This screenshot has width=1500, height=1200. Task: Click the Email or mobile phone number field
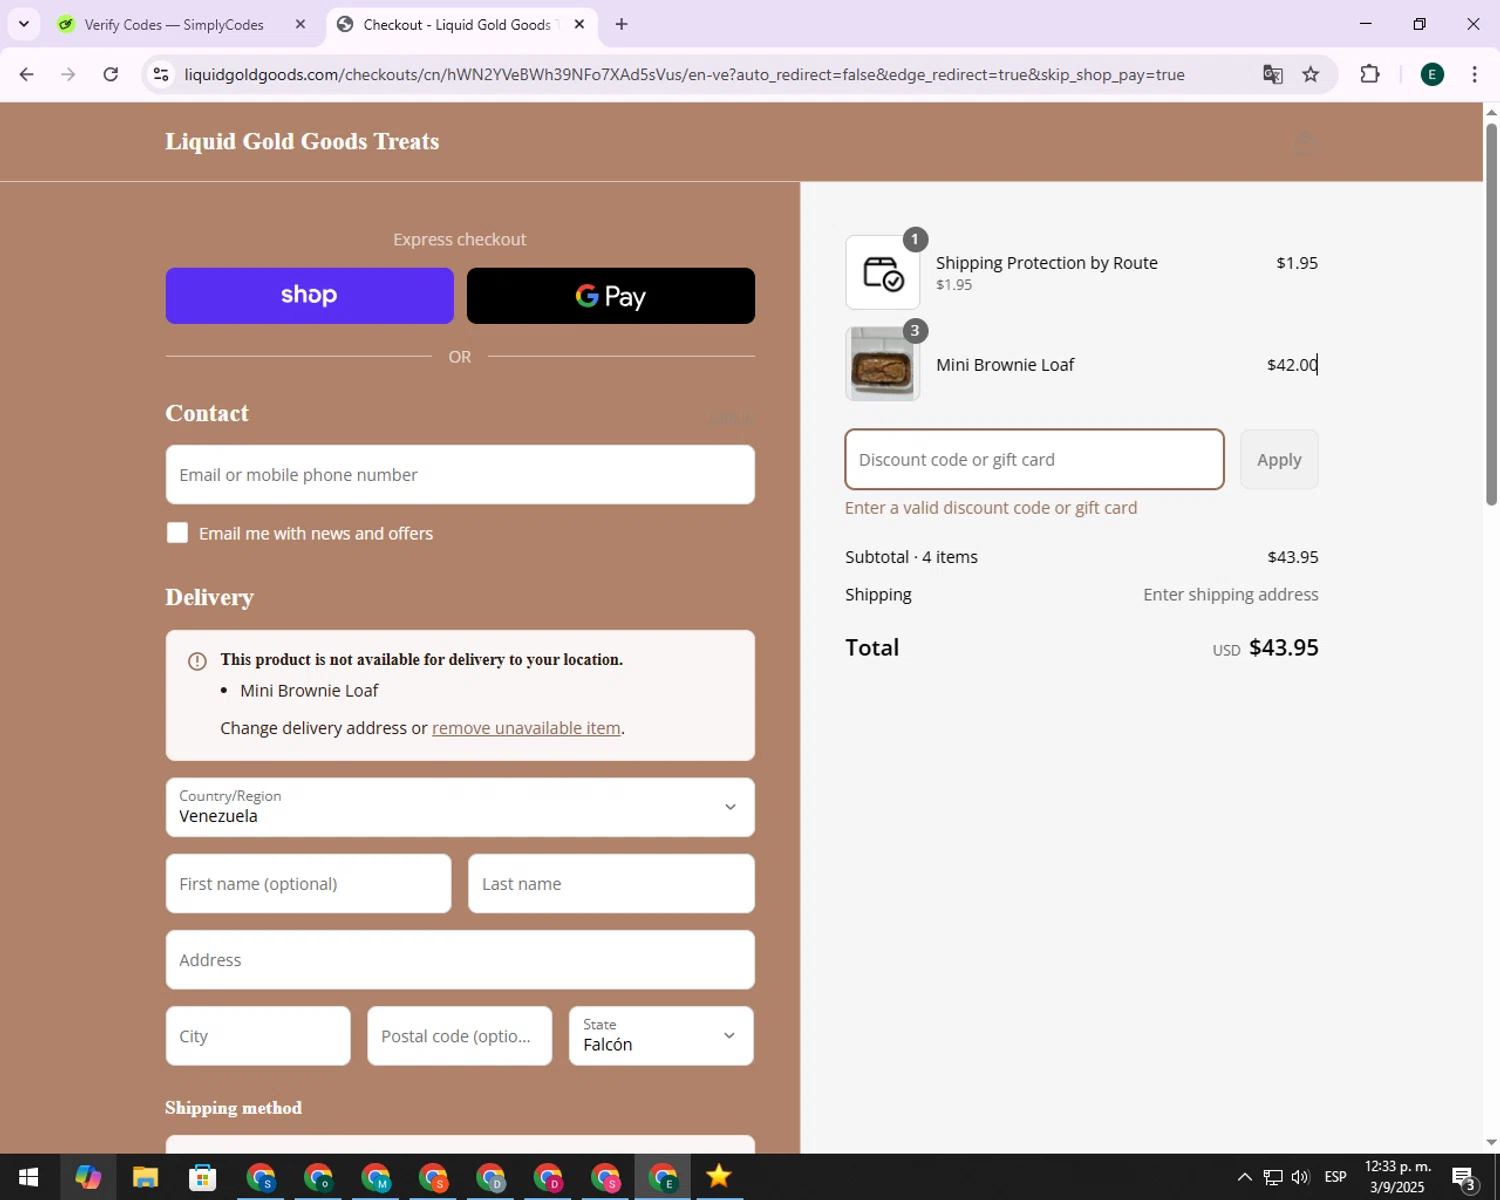(x=460, y=475)
